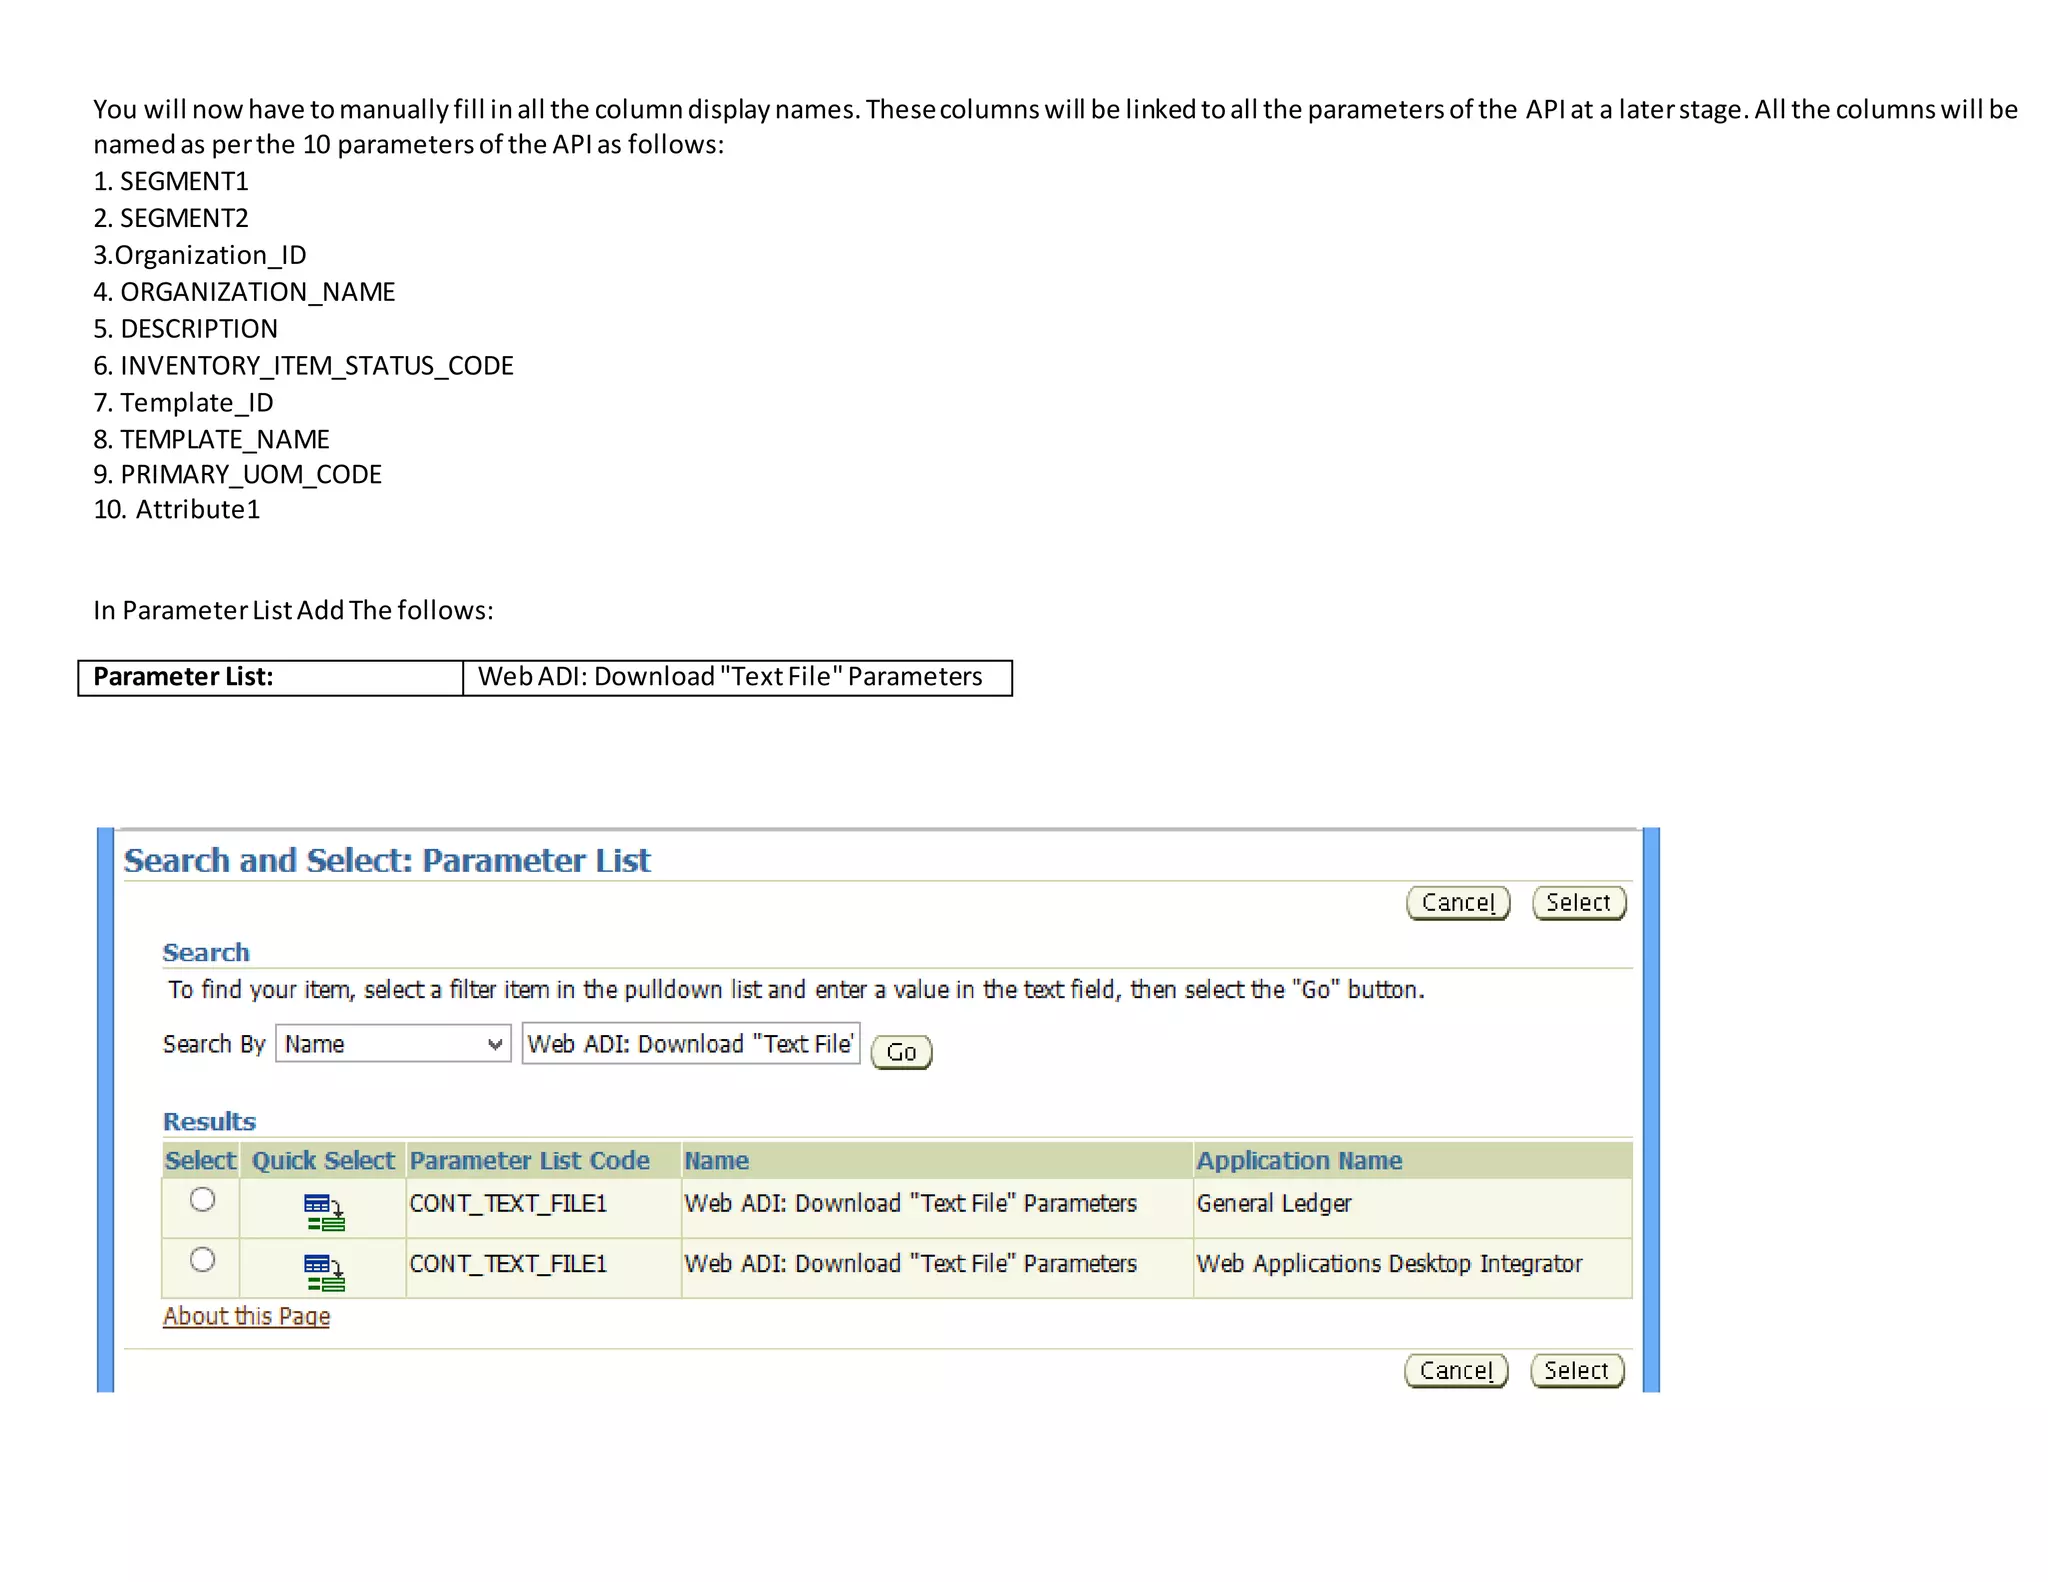Click the bottom Select button
The image size is (2048, 1582).
pos(1576,1370)
